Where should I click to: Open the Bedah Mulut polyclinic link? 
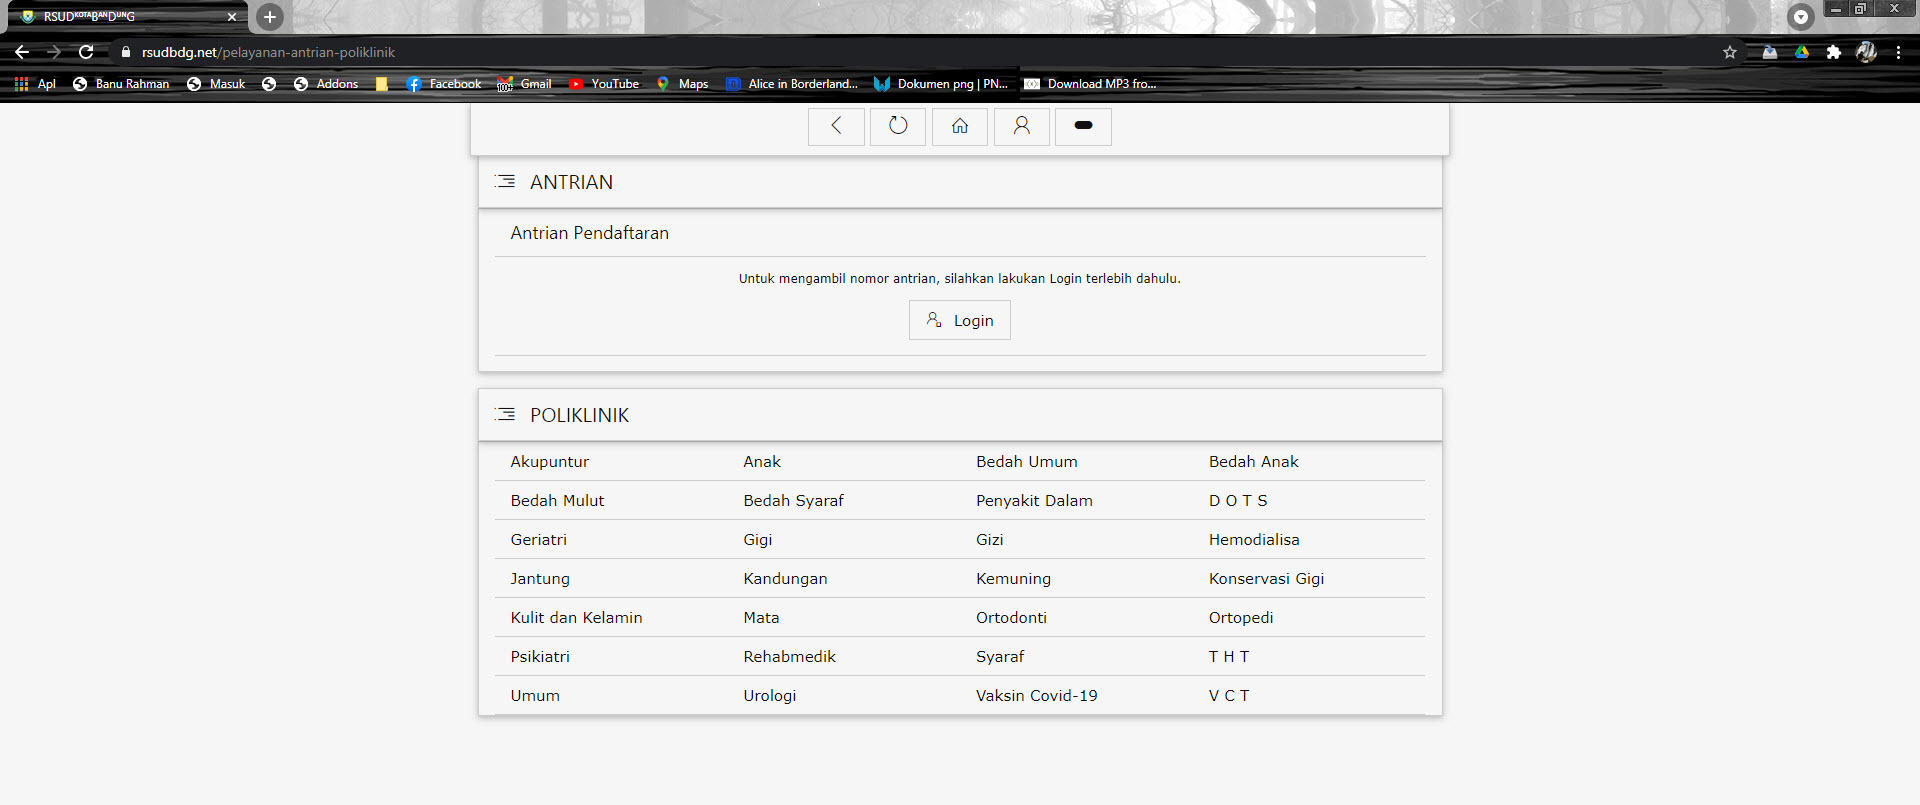point(558,501)
